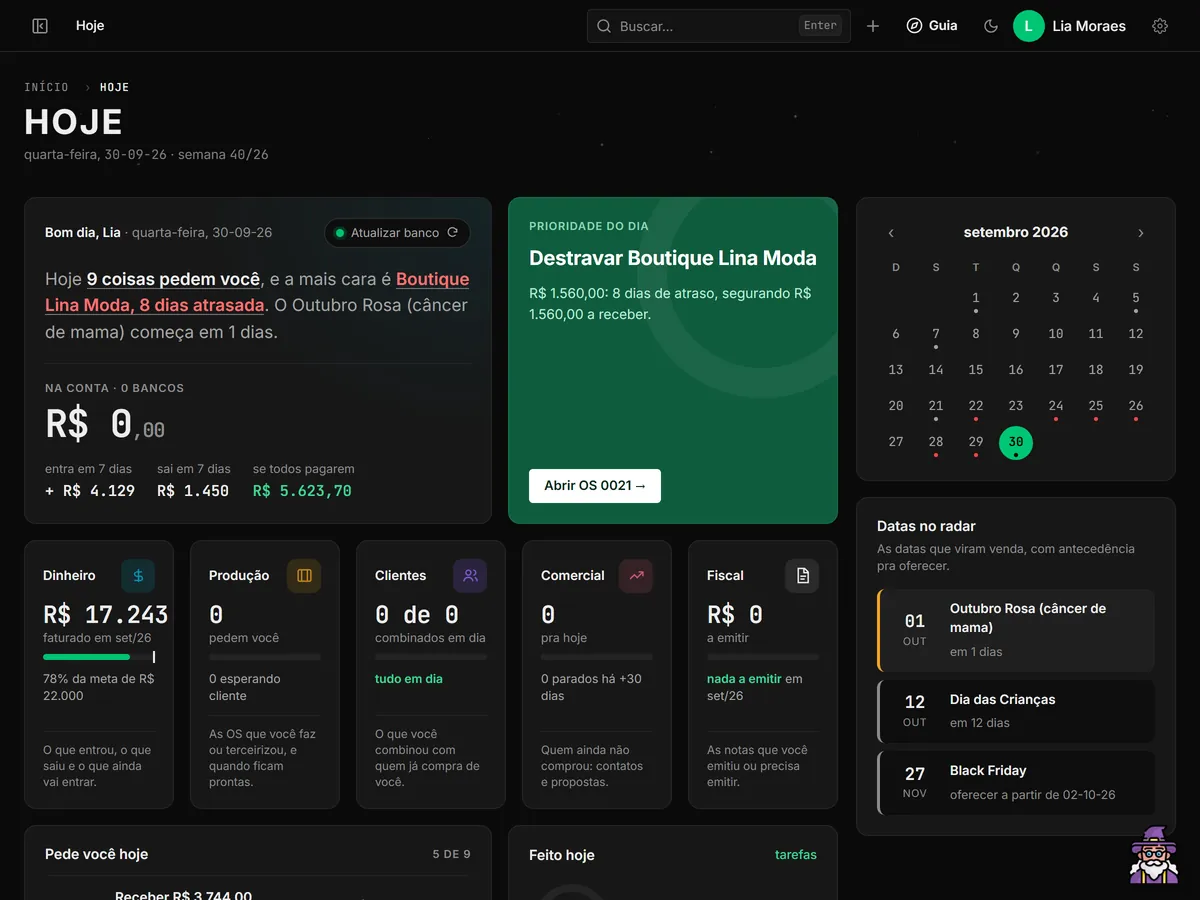
Task: Open the Guia compass button
Action: pyautogui.click(x=932, y=26)
